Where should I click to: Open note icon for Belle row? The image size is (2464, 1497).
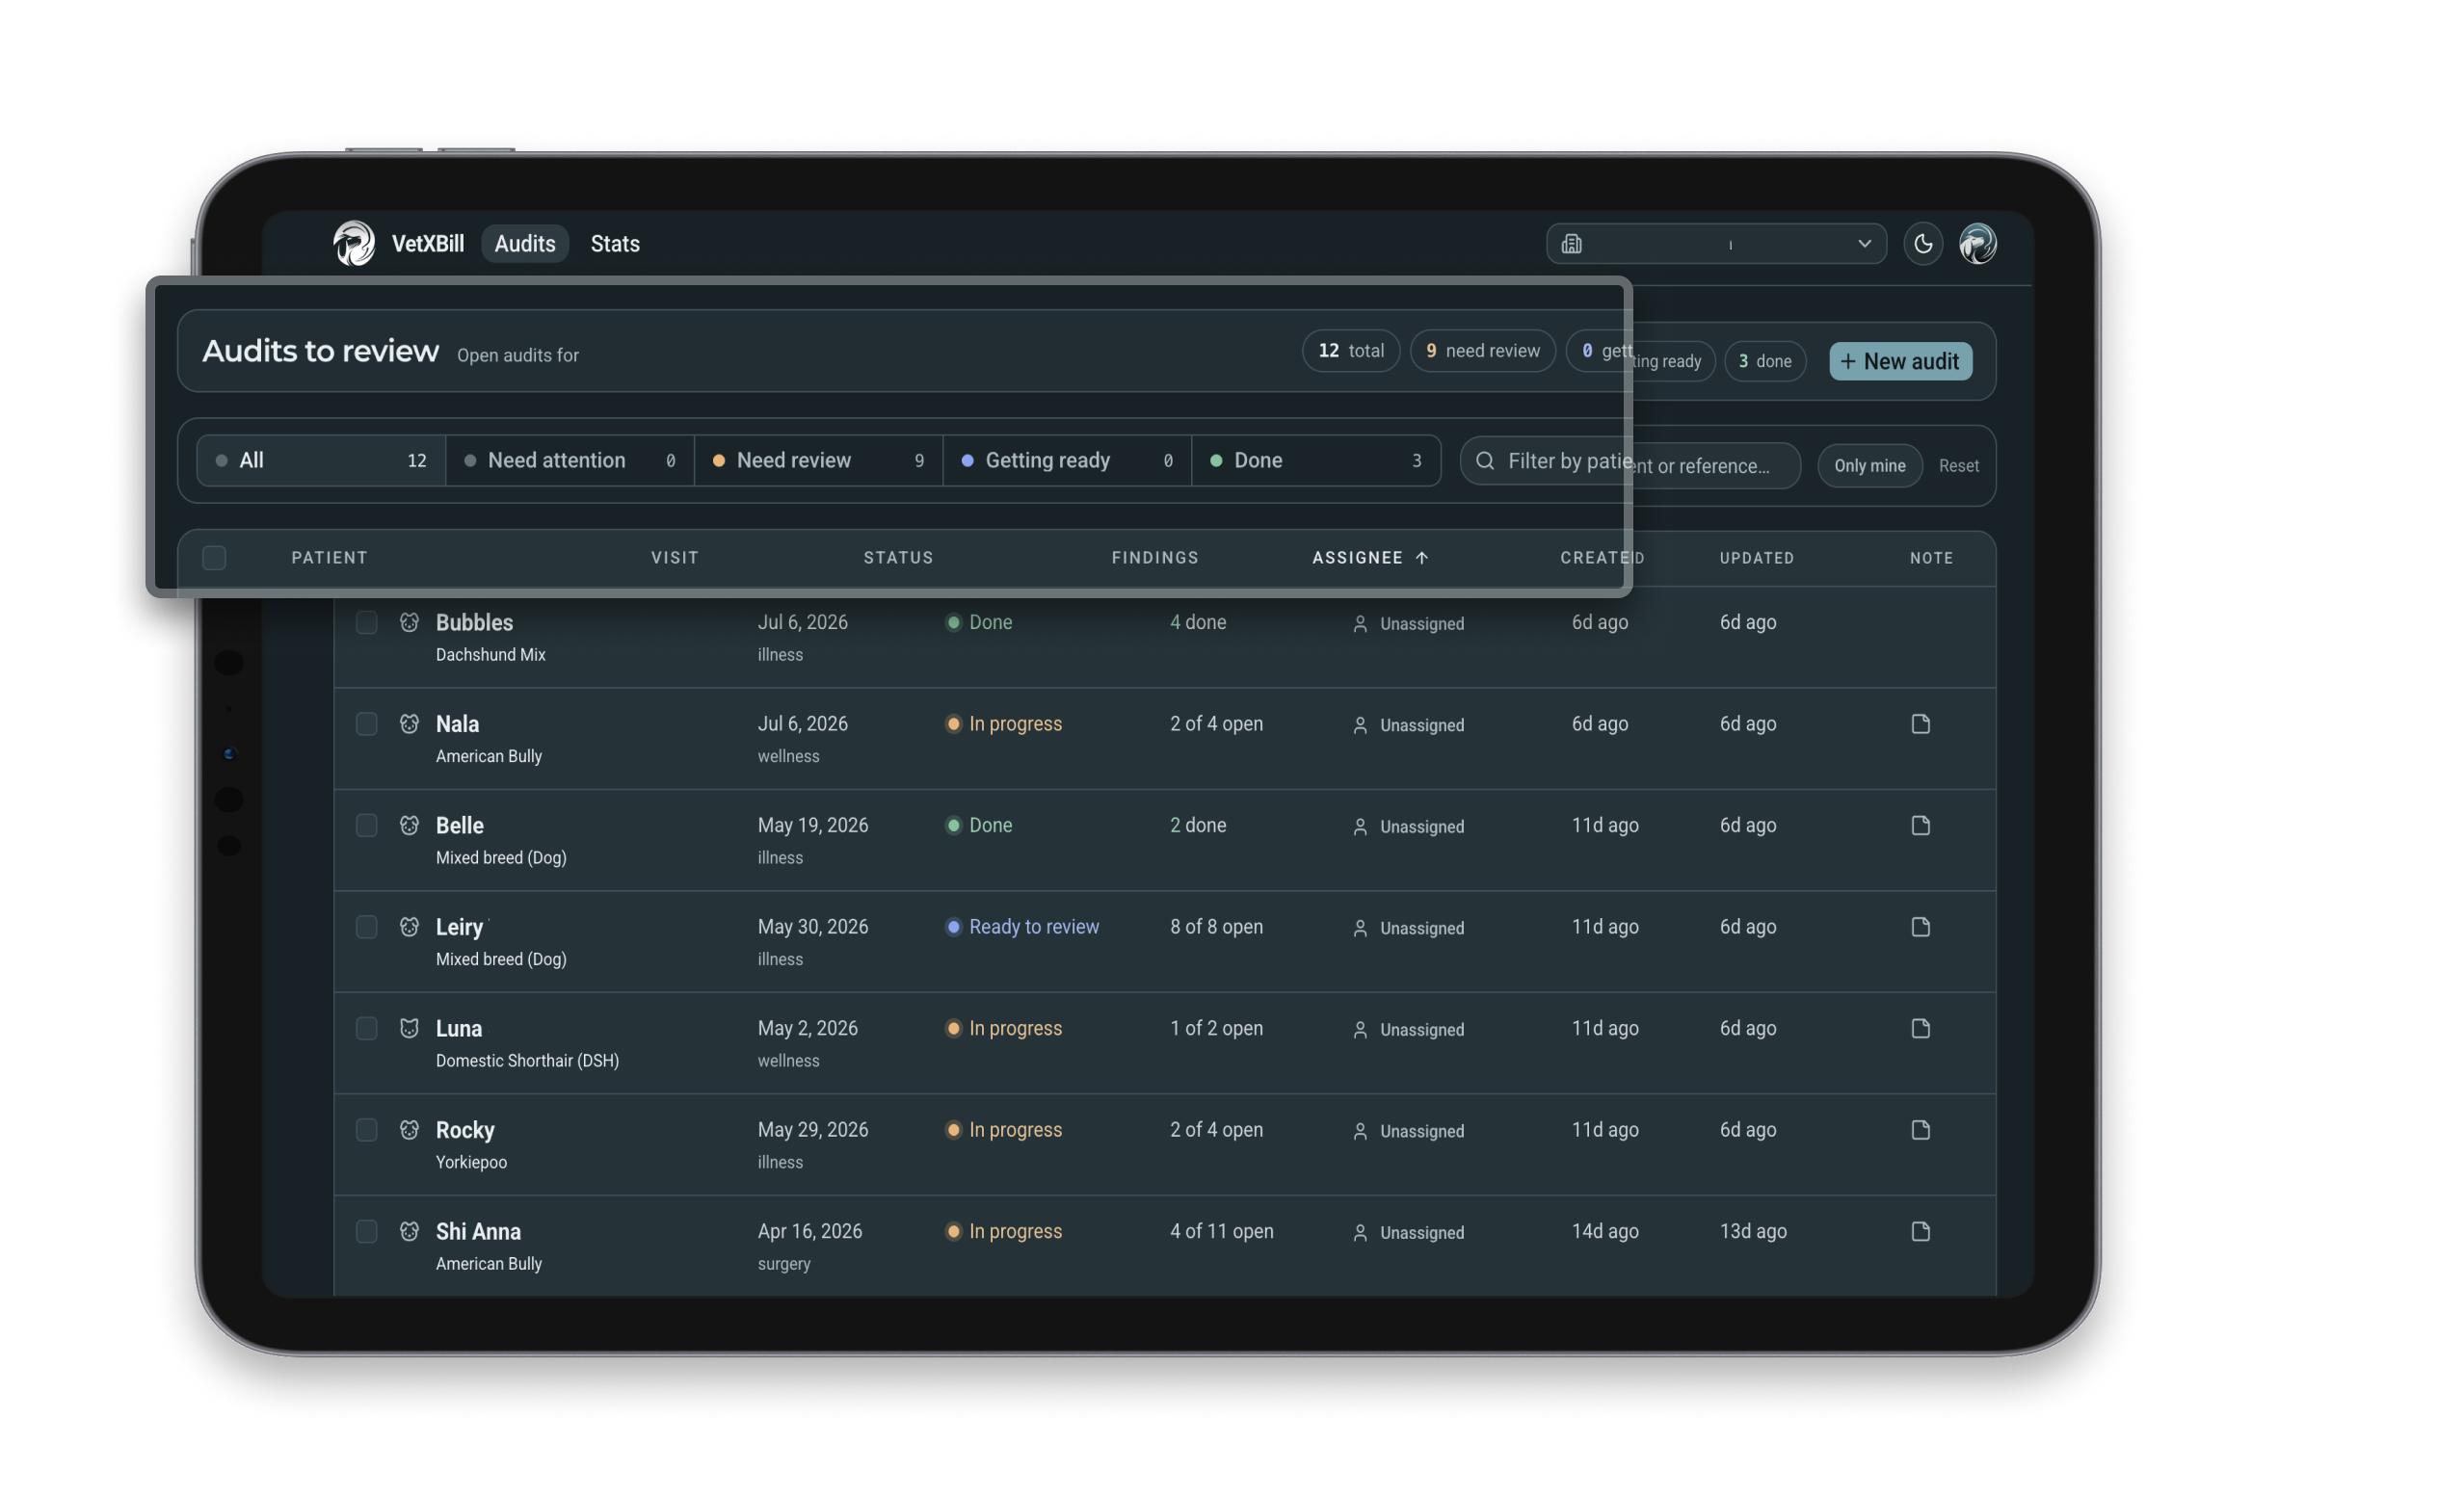point(1920,825)
